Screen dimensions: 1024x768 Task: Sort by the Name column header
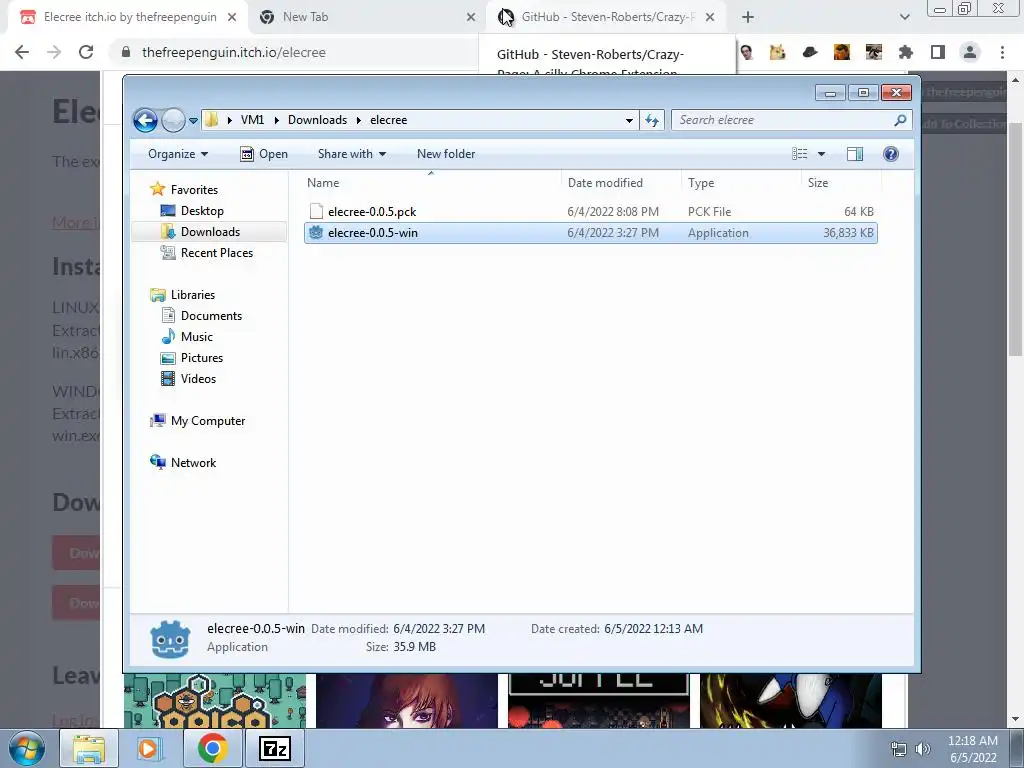(431, 183)
